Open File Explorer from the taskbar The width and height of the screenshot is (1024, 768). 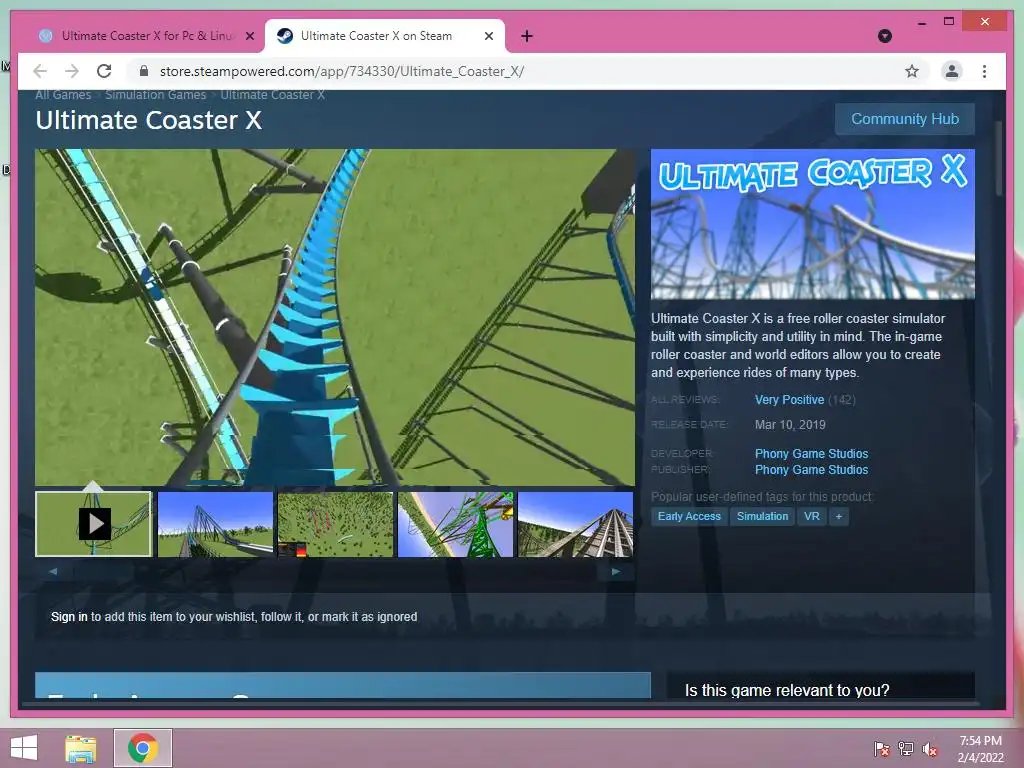[x=80, y=748]
